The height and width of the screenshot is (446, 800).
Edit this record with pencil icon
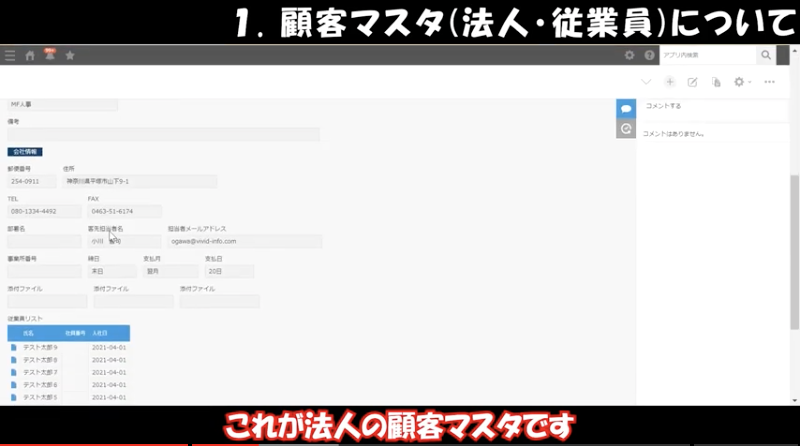click(x=693, y=82)
